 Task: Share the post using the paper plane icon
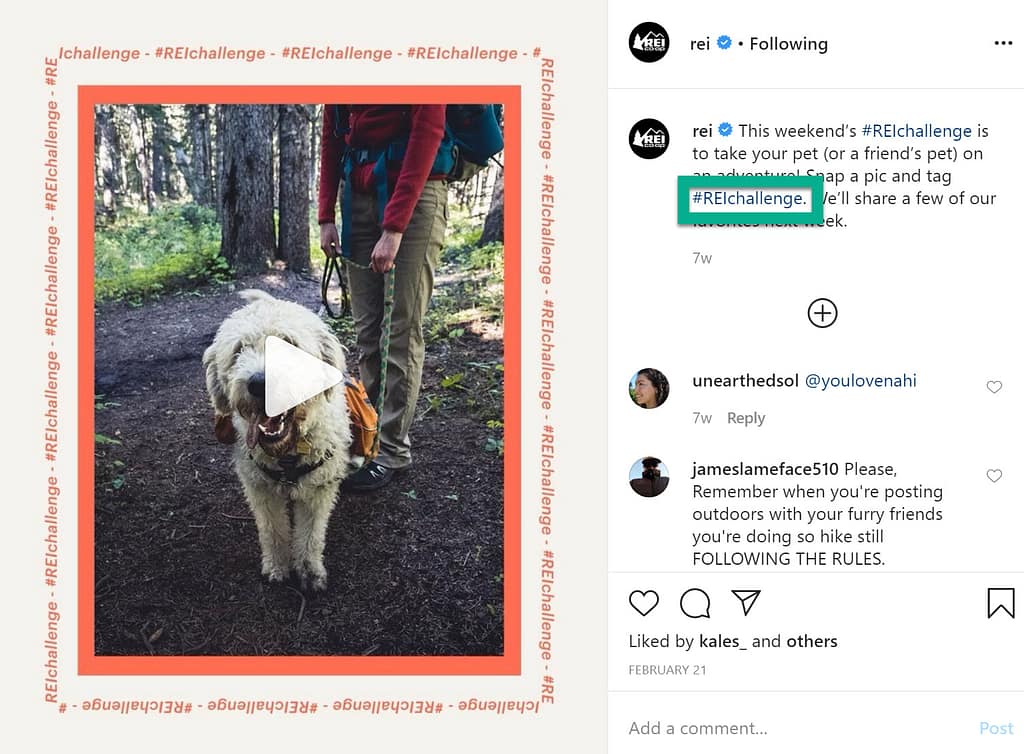[x=746, y=603]
